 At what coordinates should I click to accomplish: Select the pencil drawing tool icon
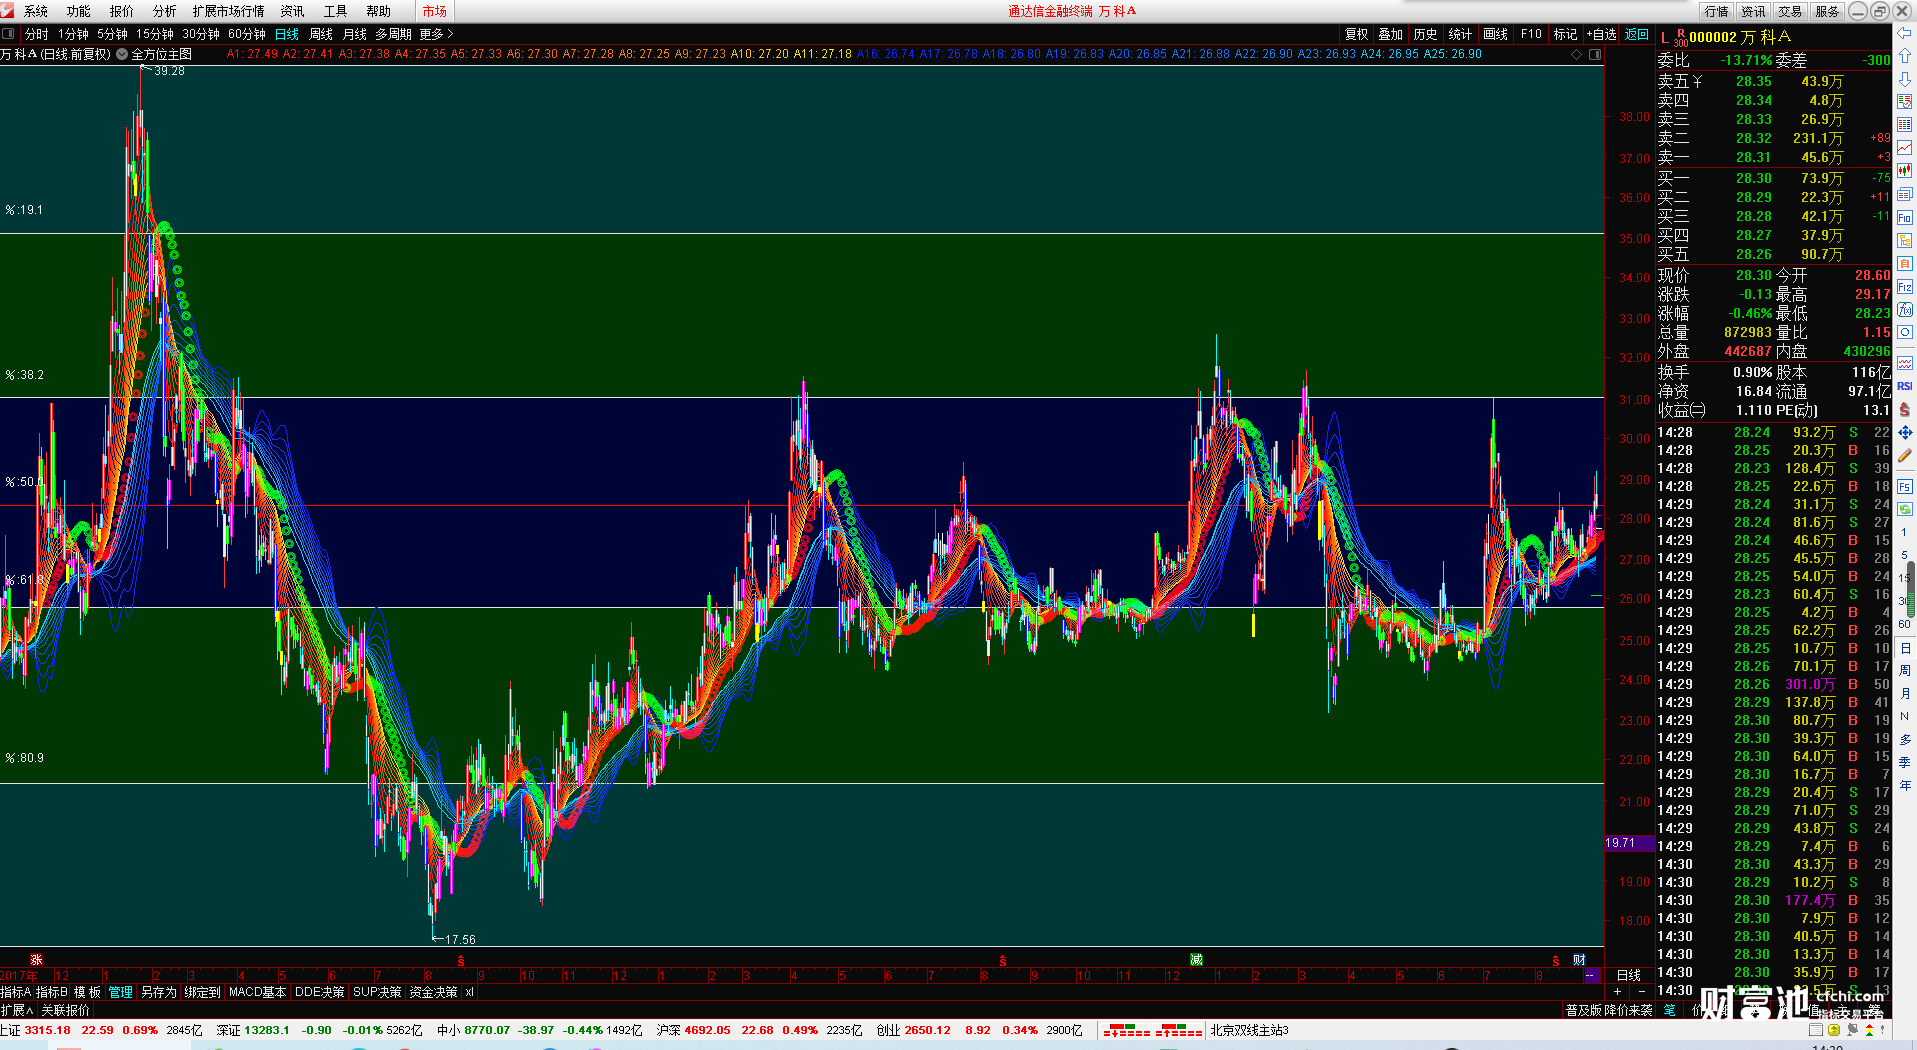click(1905, 456)
